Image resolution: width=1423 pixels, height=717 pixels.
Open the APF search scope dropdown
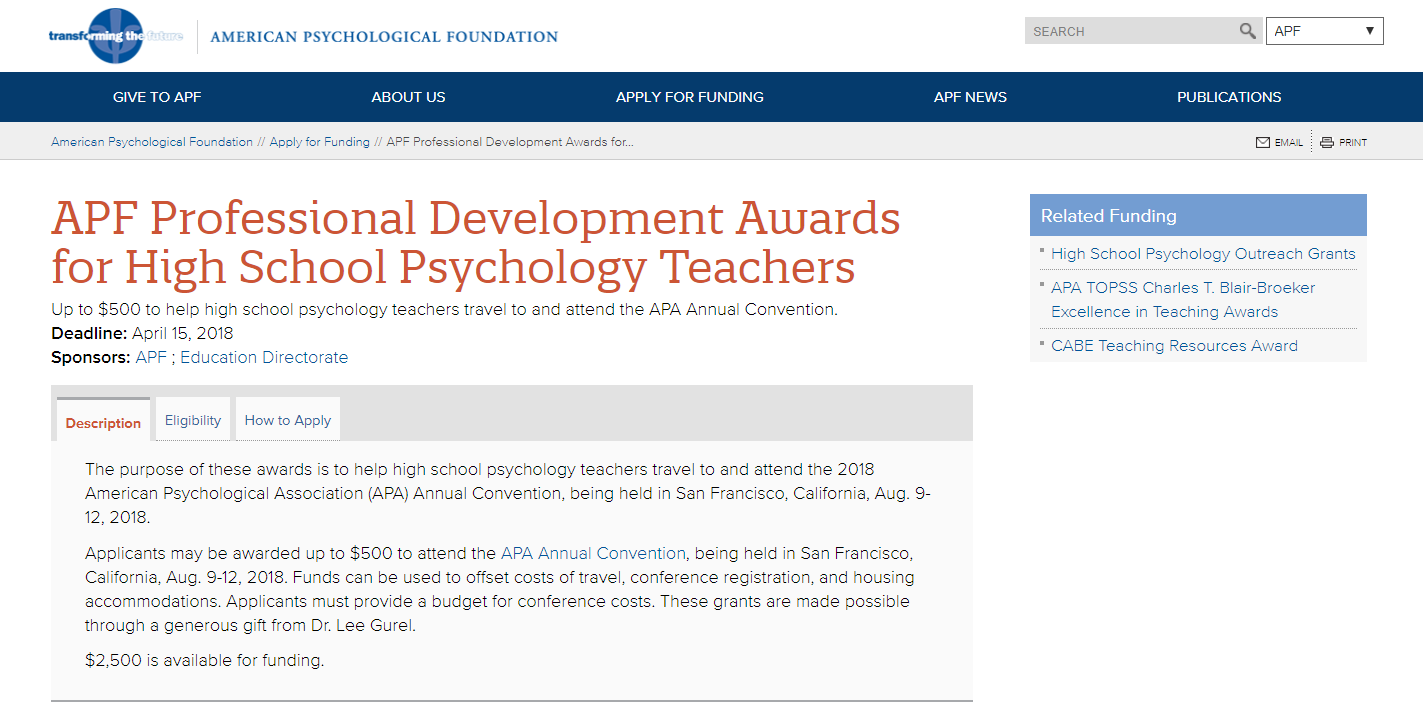[1324, 30]
